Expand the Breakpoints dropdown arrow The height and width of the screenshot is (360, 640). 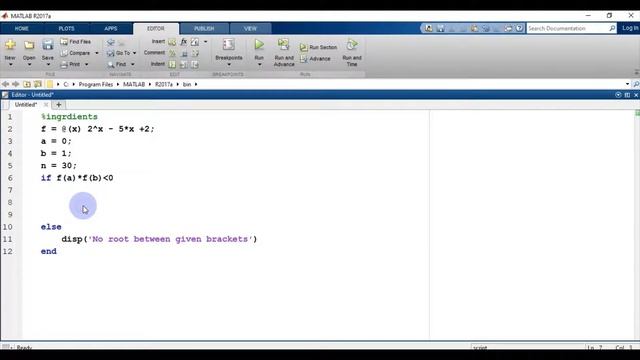(x=229, y=65)
